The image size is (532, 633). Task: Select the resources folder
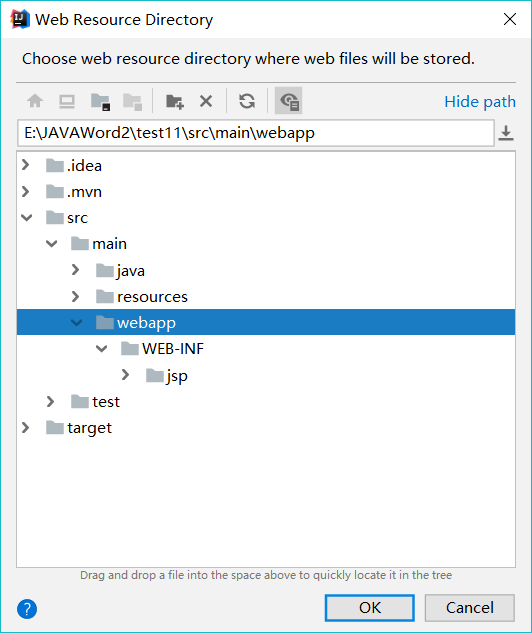pyautogui.click(x=153, y=297)
